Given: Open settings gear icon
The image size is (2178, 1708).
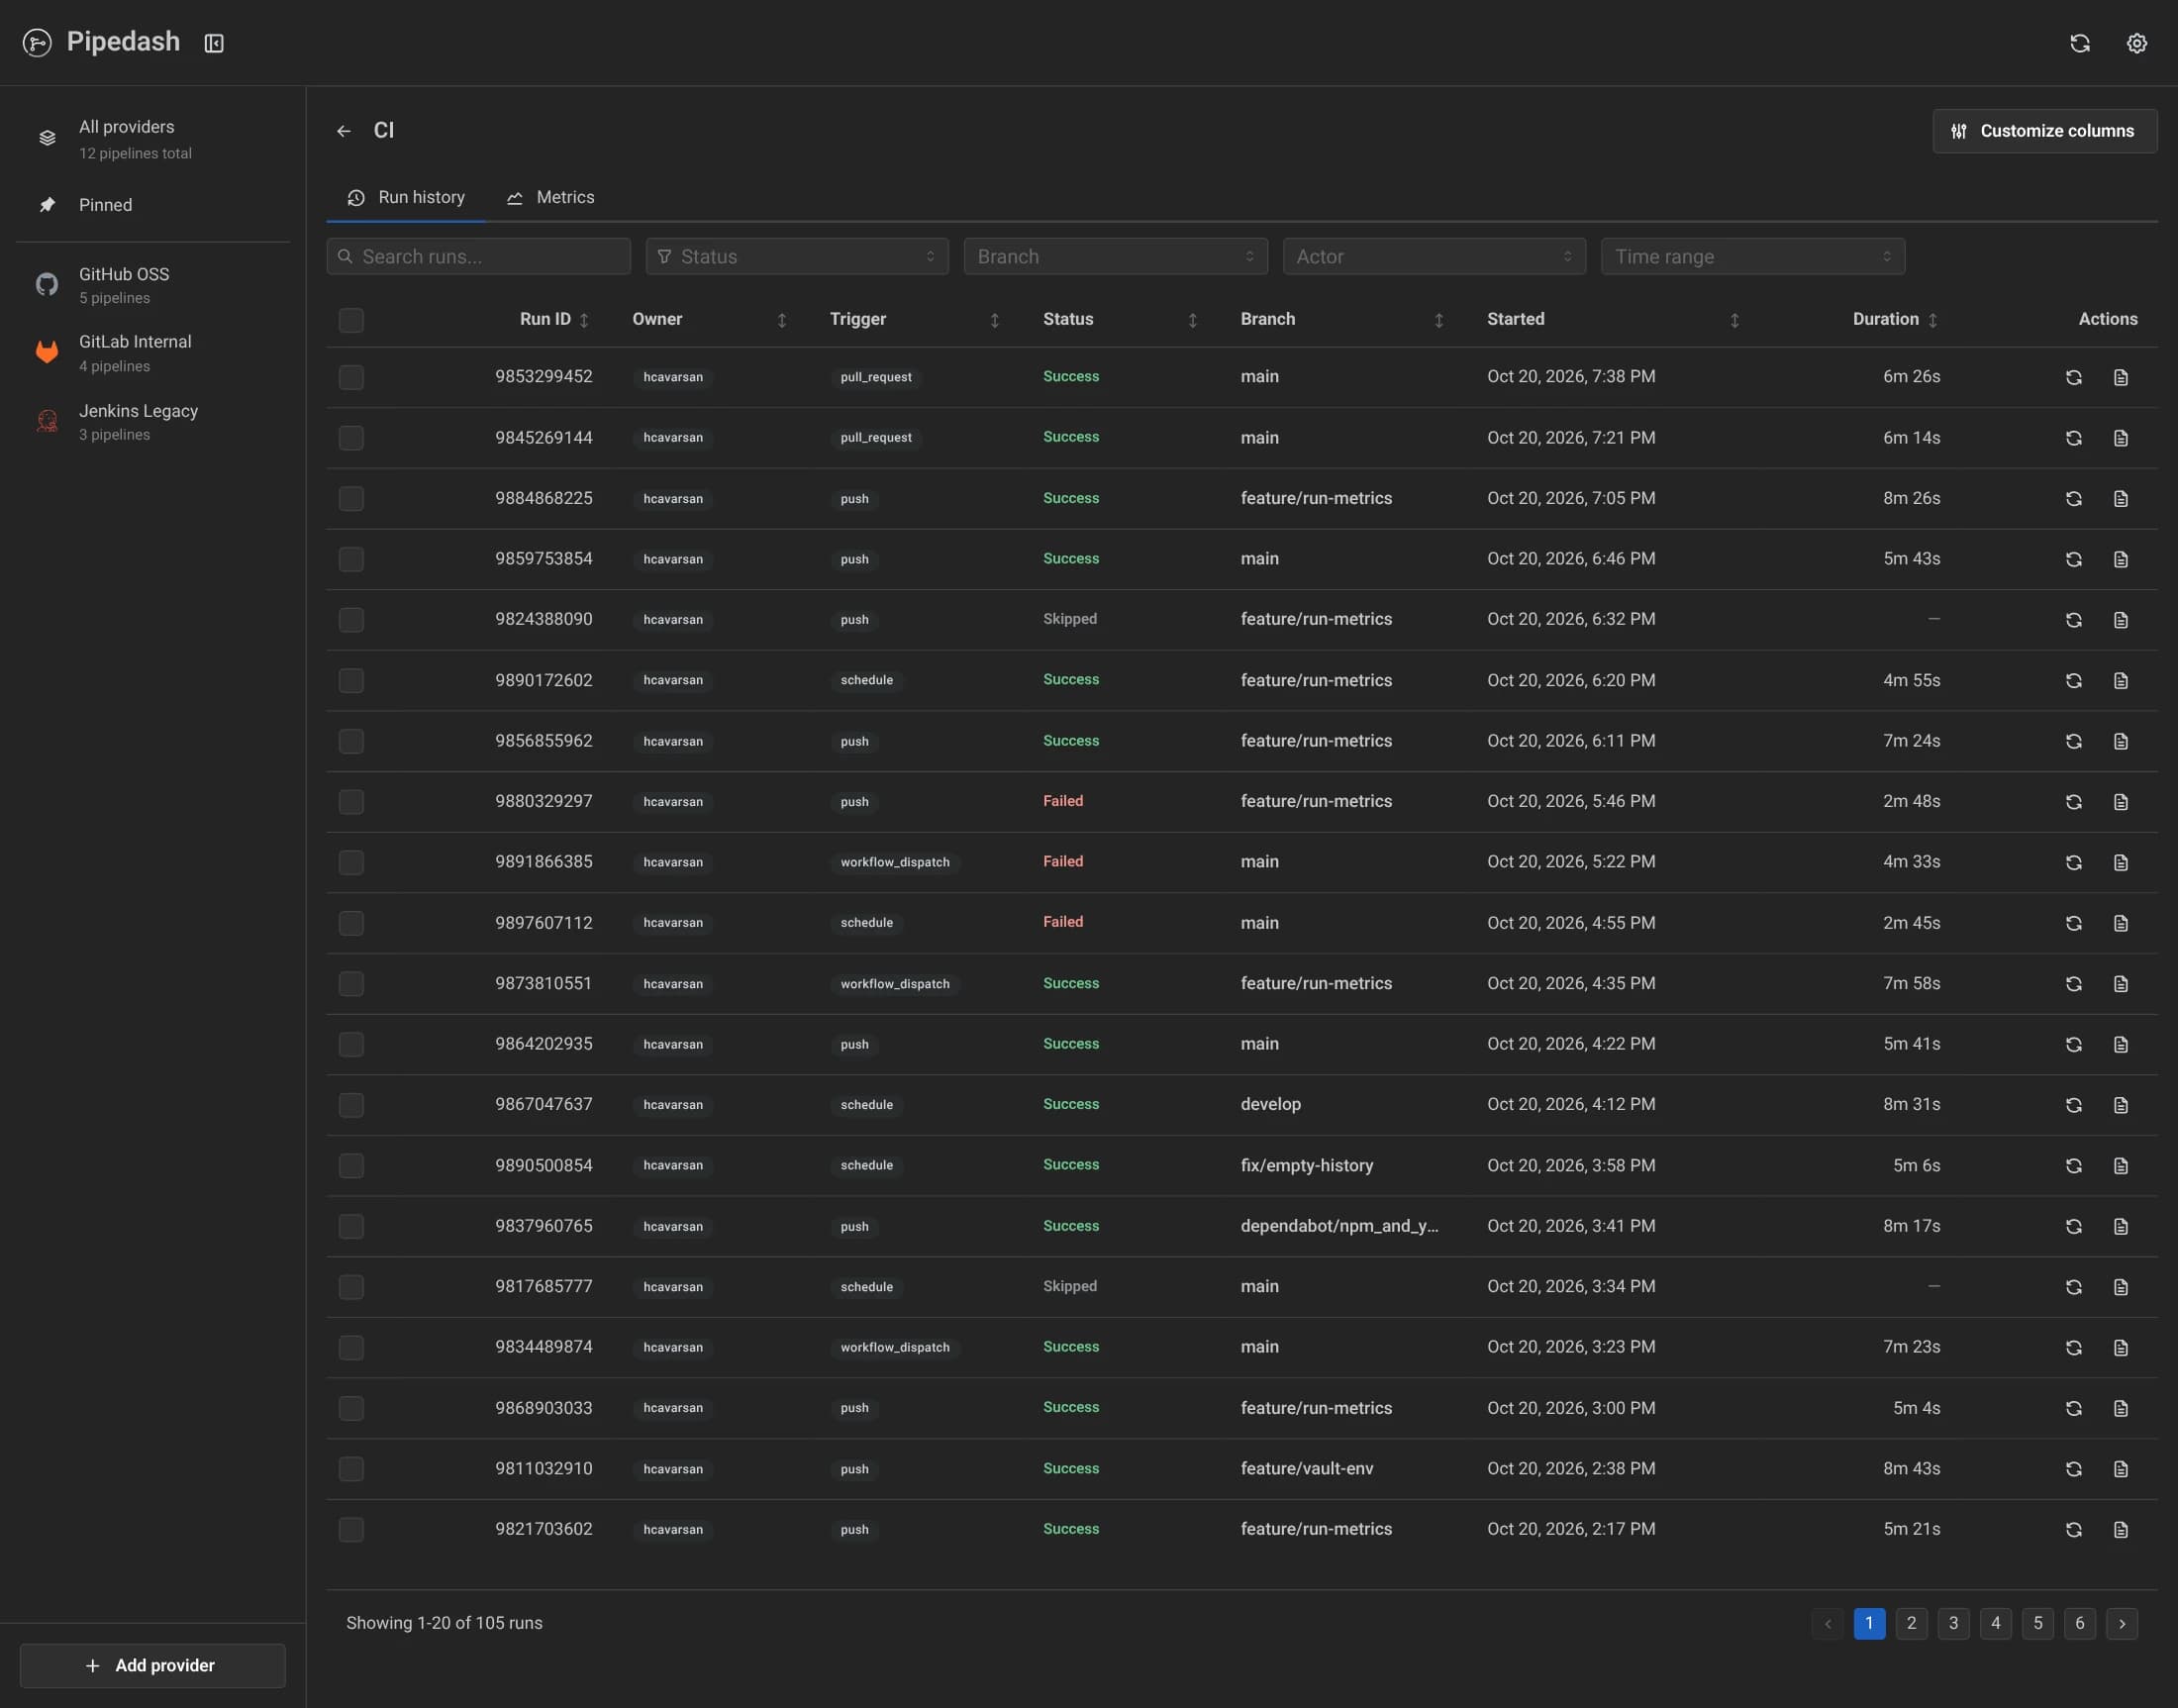Looking at the screenshot, I should [x=2137, y=43].
